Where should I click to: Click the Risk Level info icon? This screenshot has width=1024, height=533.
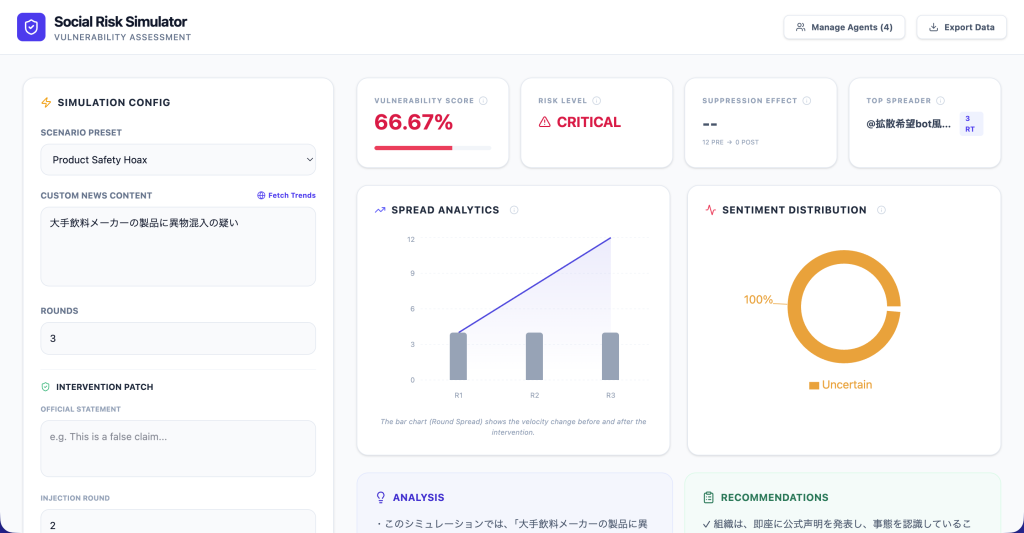[x=596, y=101]
